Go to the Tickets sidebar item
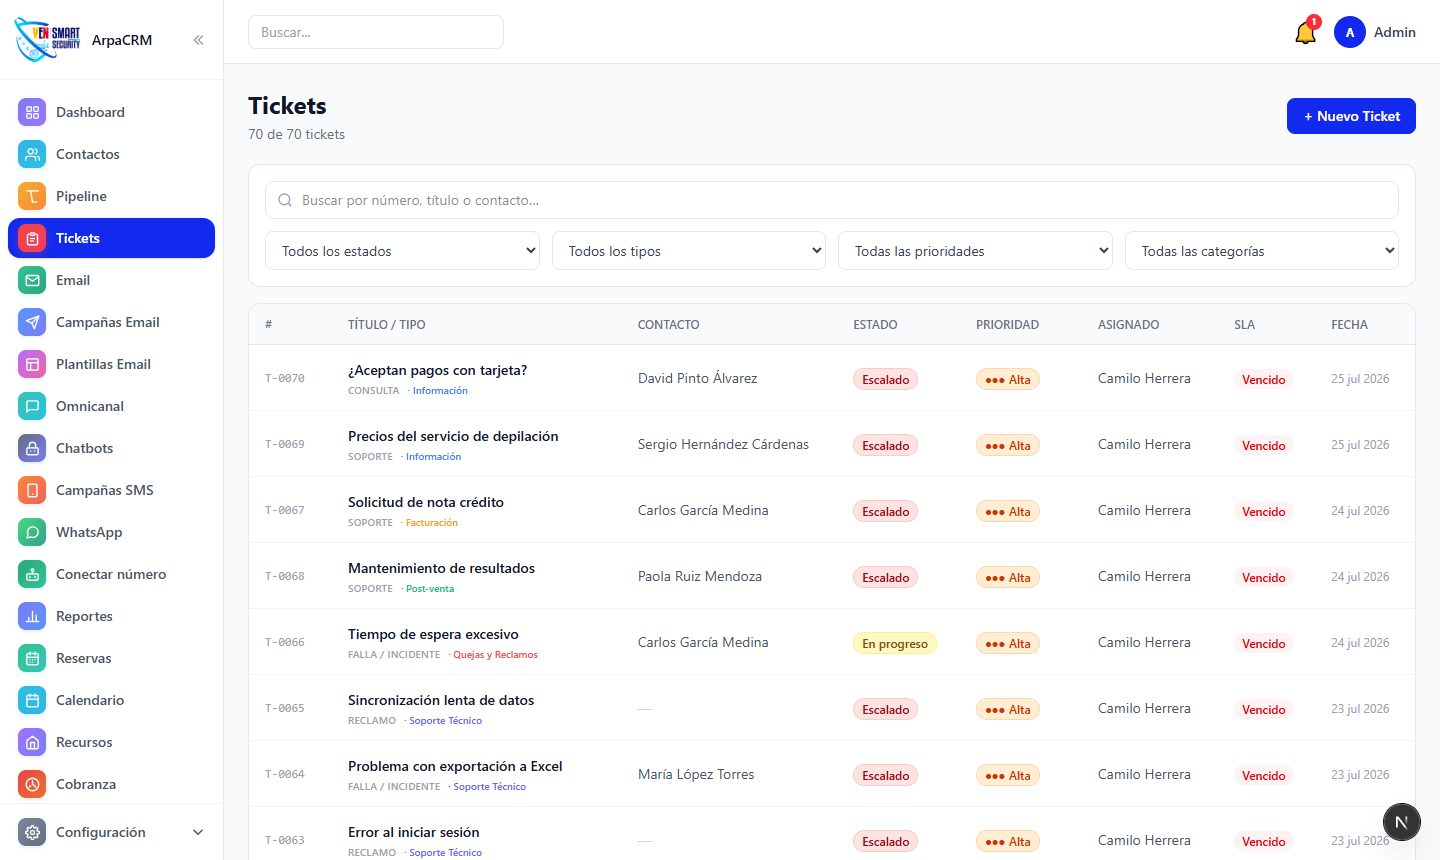This screenshot has height=860, width=1440. pyautogui.click(x=111, y=238)
